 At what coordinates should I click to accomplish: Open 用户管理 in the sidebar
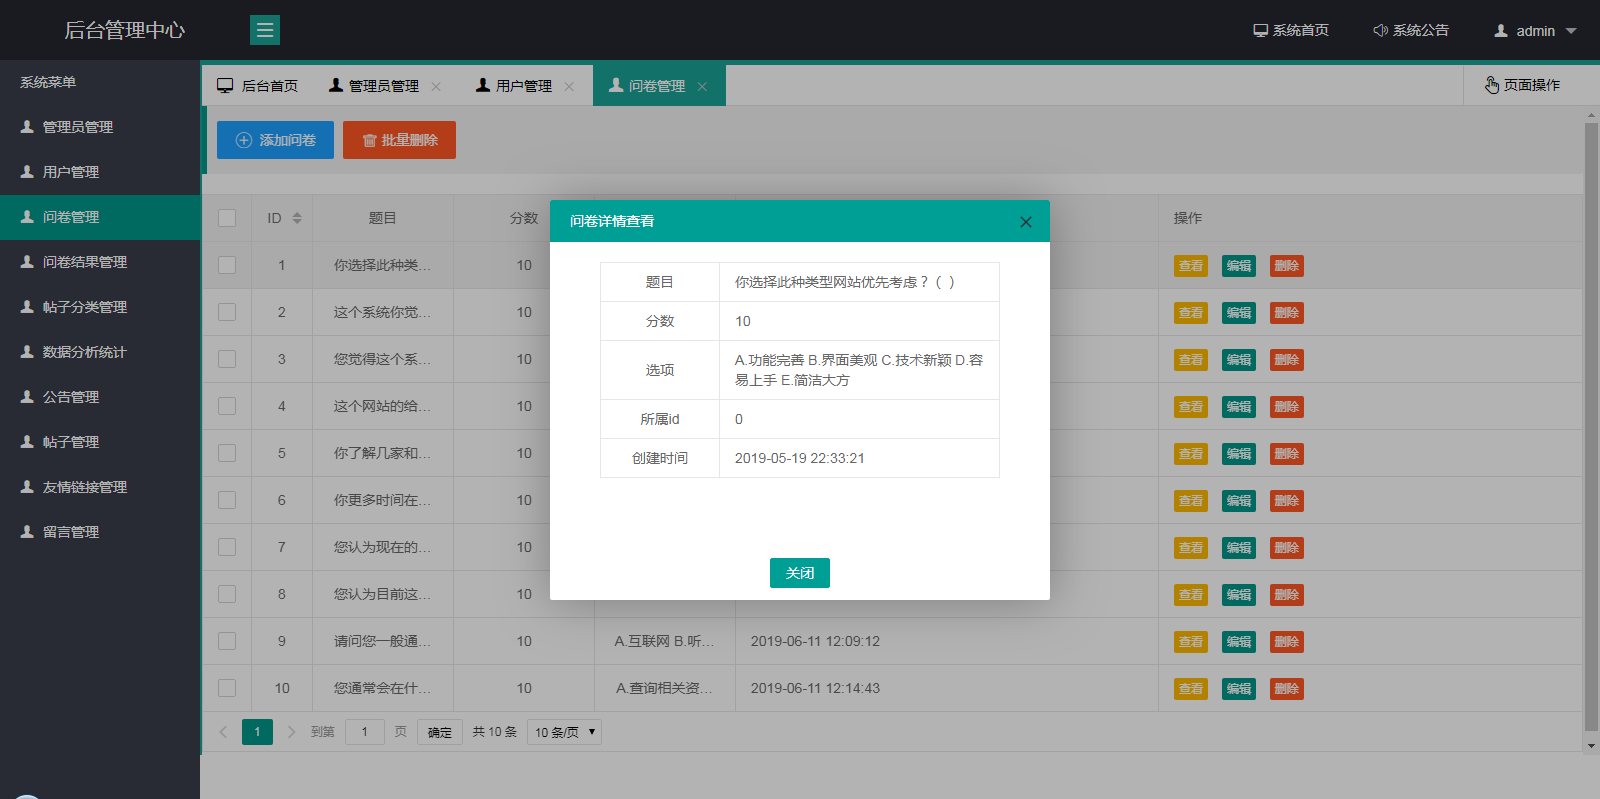(x=100, y=172)
